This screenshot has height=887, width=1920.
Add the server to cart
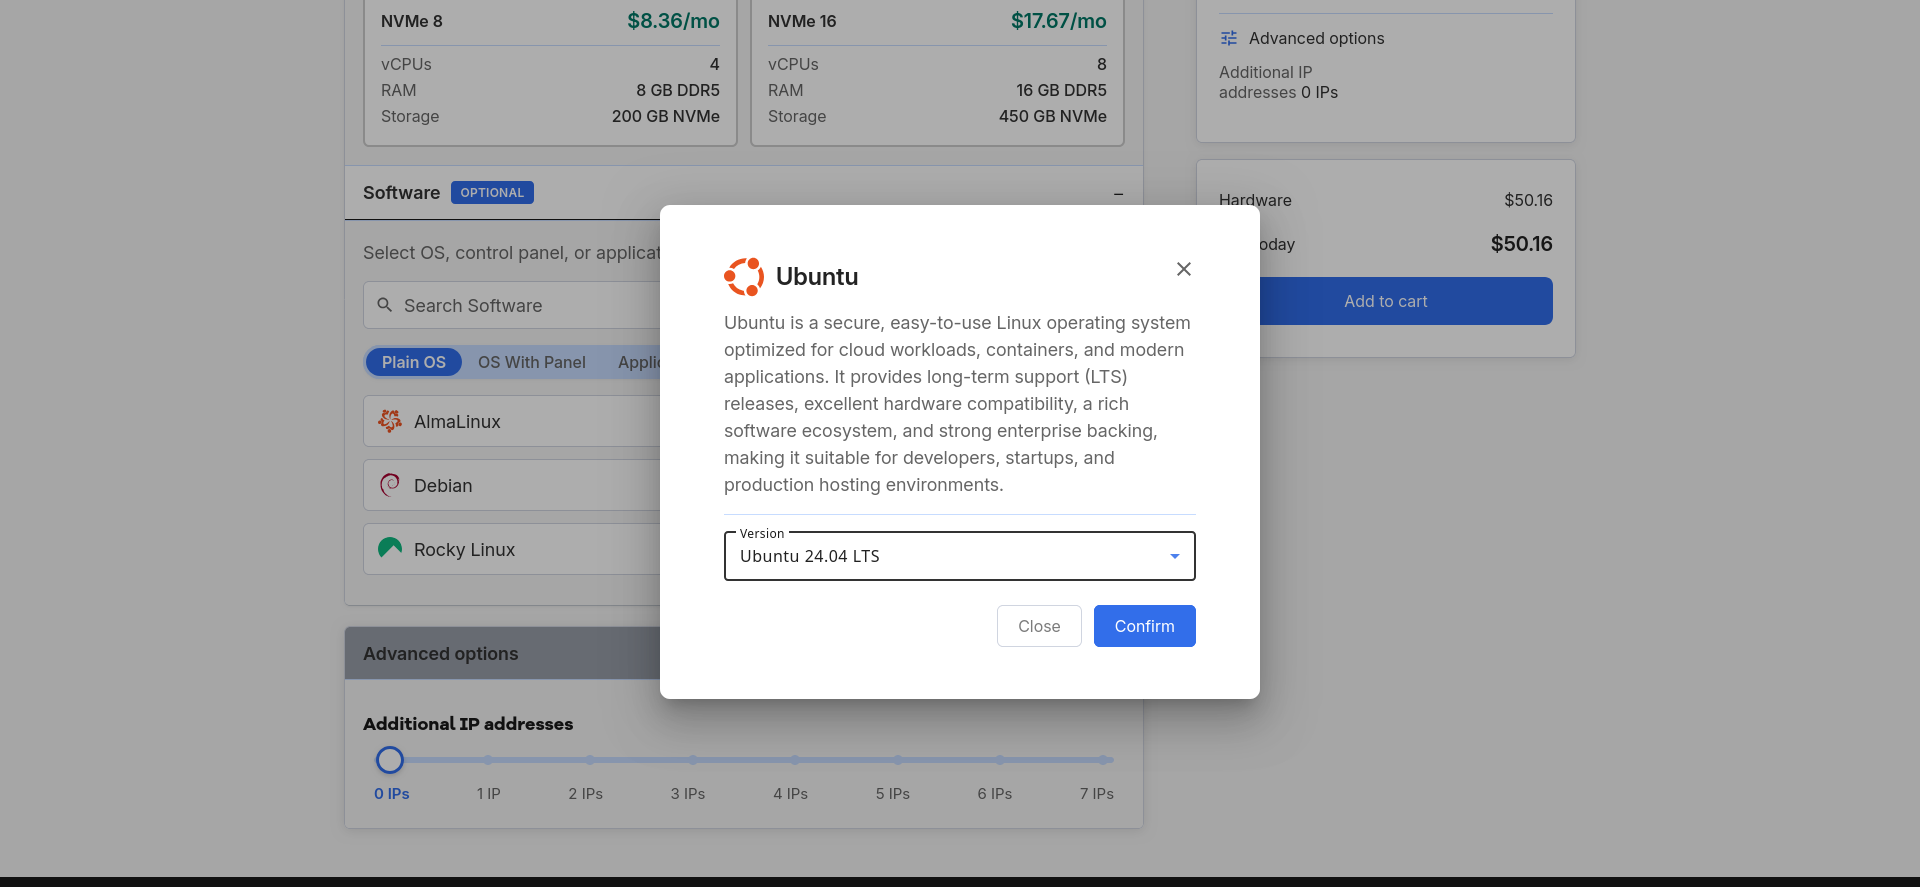[x=1386, y=301]
